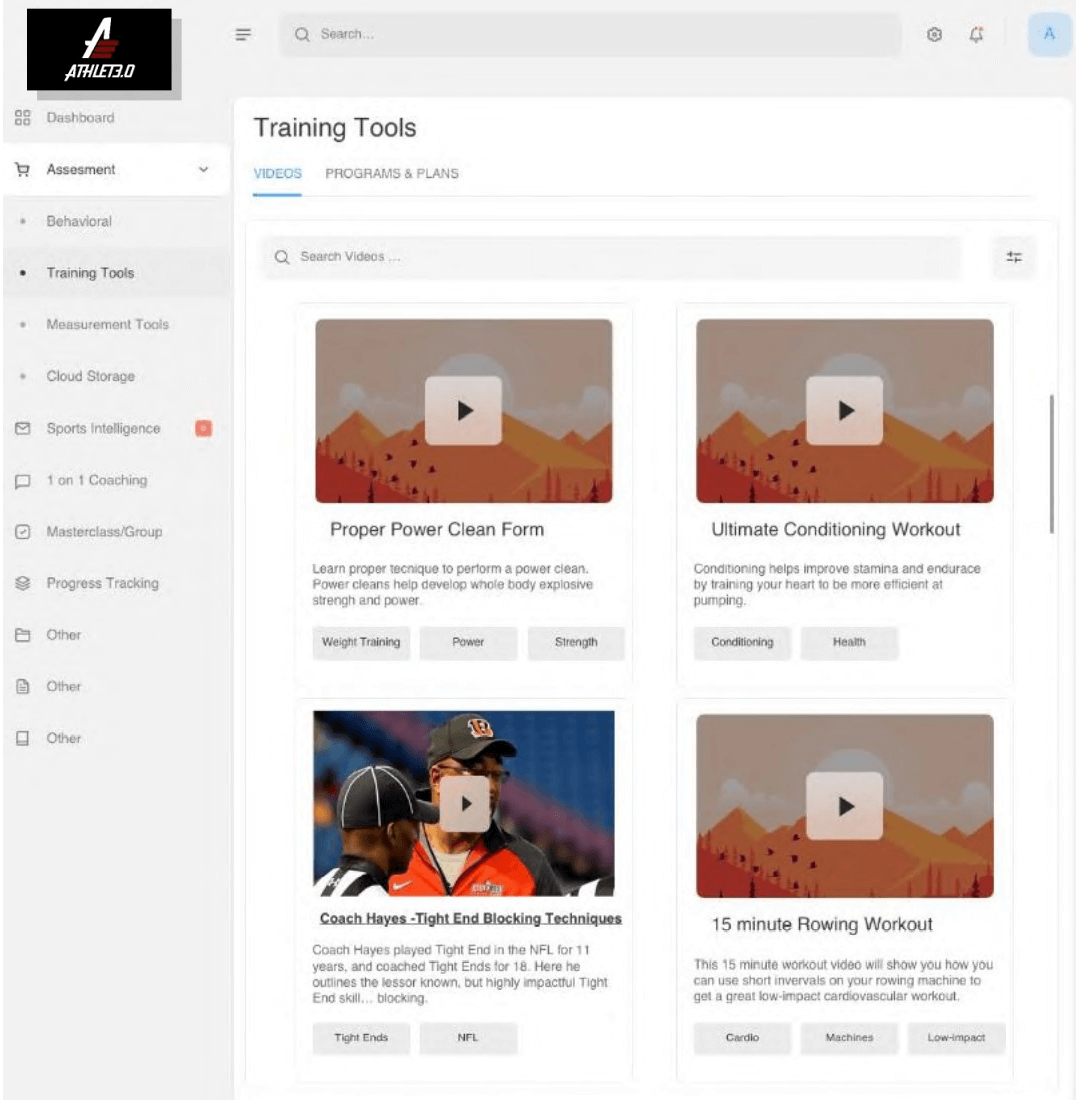
Task: Collapse the Assesment menu chevron
Action: [204, 170]
